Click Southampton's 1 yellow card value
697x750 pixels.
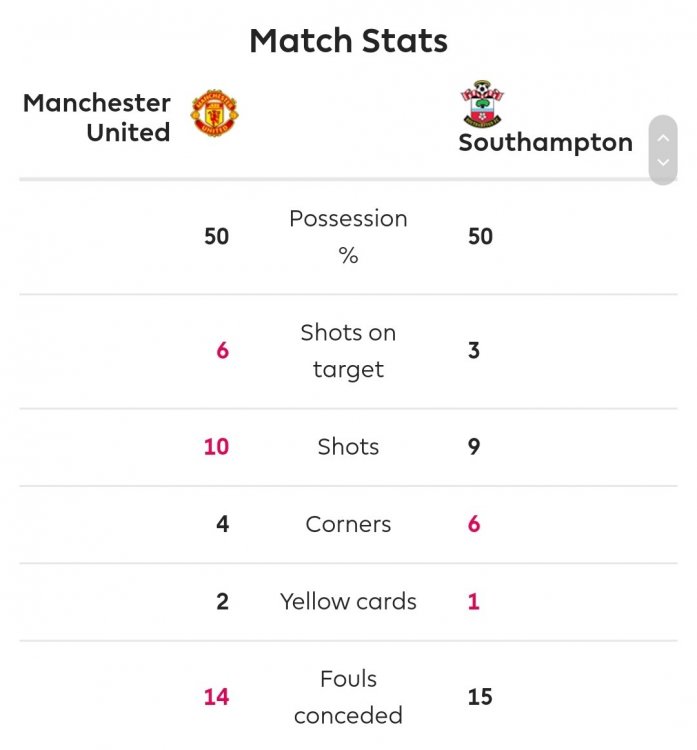point(474,602)
